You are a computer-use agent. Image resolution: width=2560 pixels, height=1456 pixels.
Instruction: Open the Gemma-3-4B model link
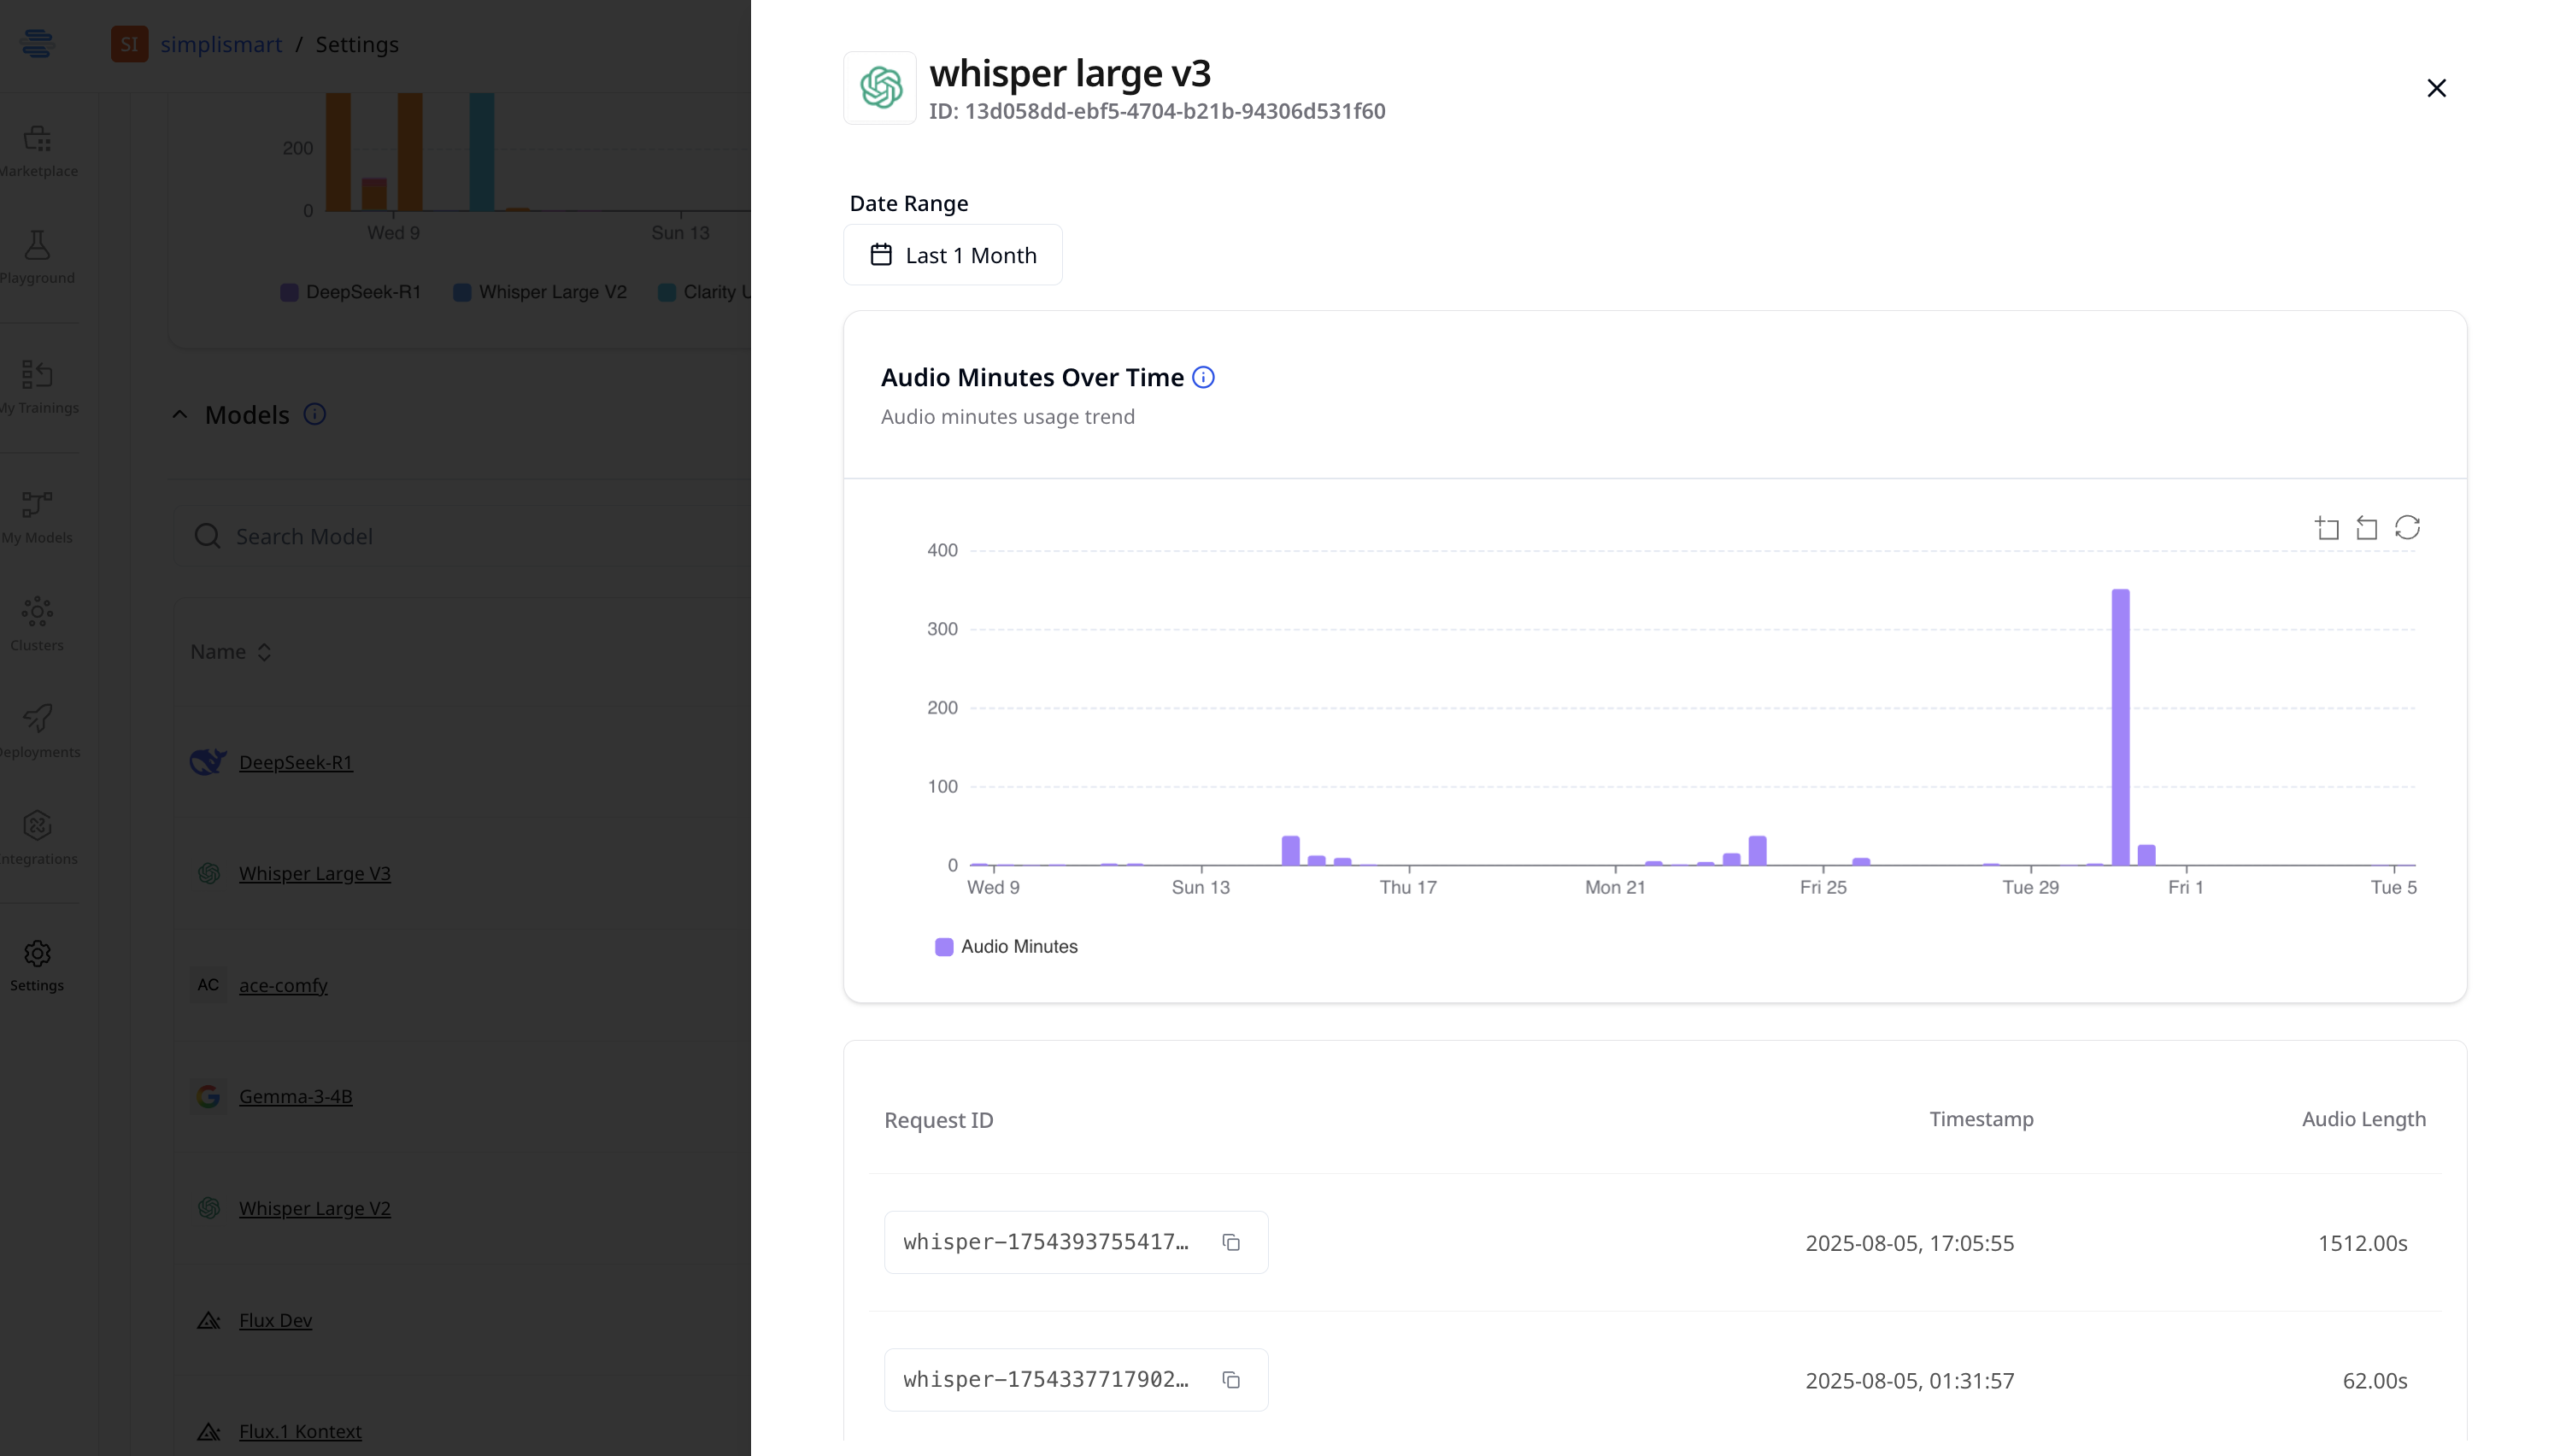295,1096
